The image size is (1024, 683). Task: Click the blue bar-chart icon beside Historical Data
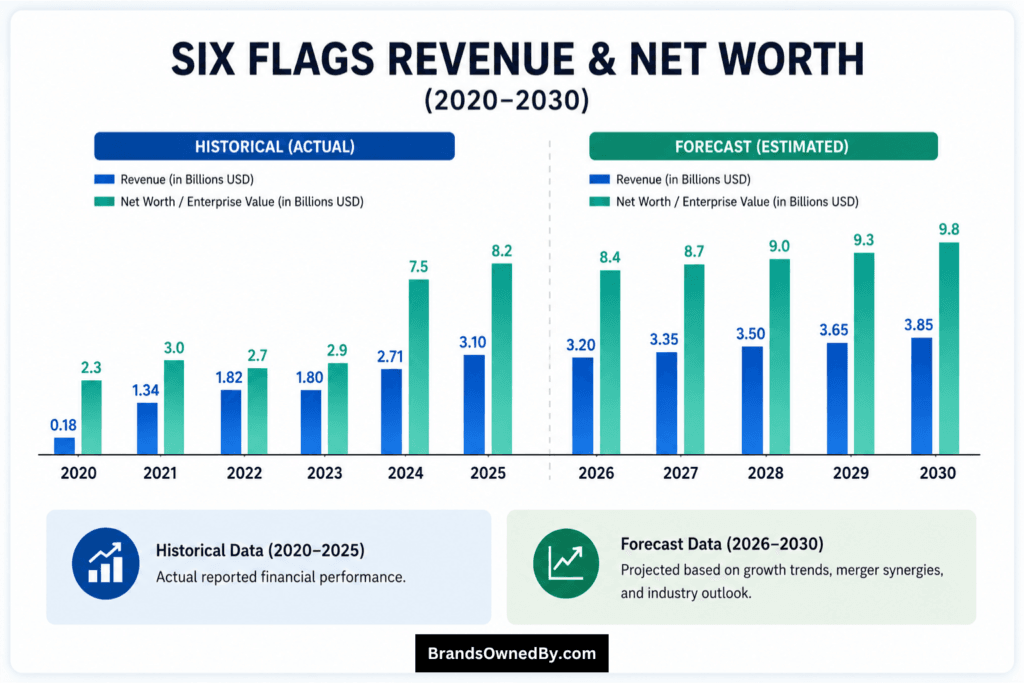pos(105,564)
